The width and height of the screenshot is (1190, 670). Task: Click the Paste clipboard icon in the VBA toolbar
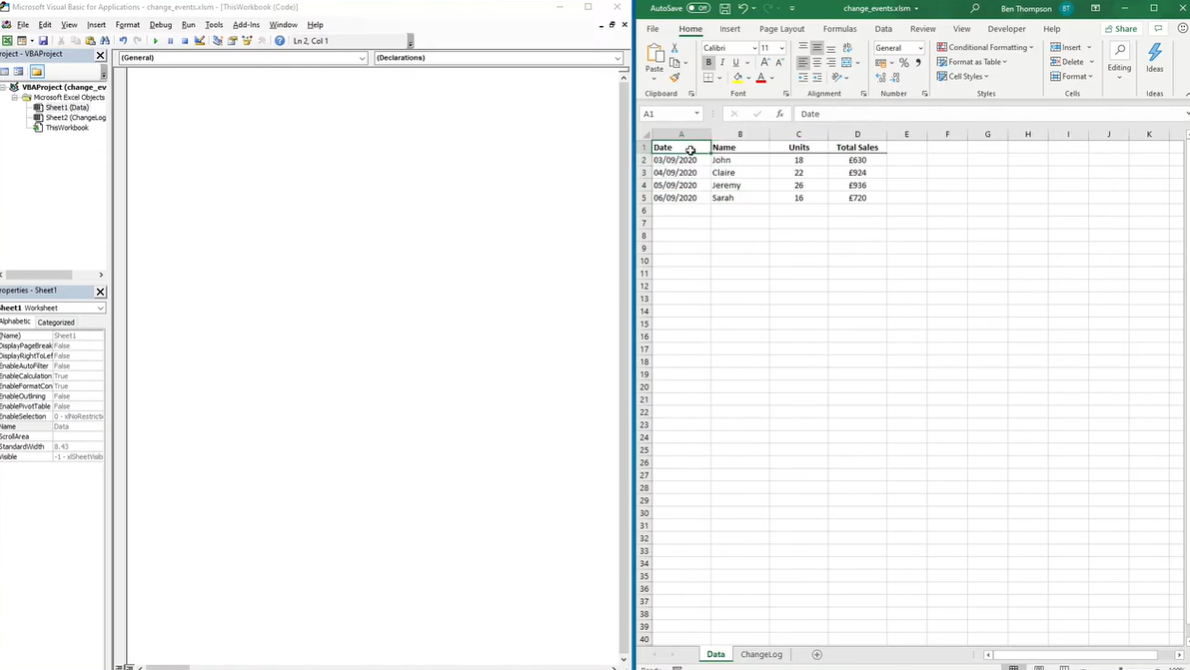coord(90,41)
